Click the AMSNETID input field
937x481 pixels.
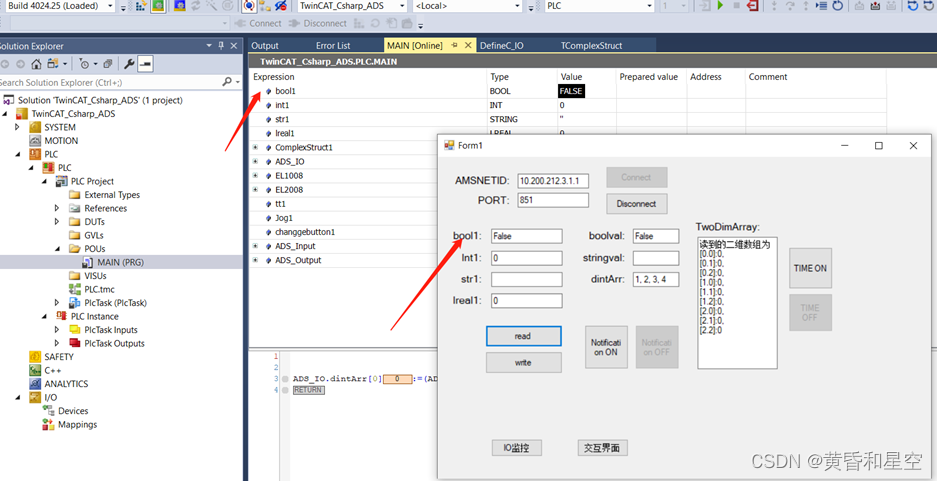[x=553, y=180]
